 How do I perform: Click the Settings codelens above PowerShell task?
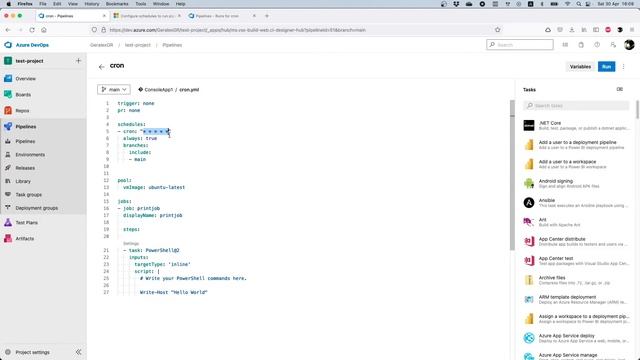point(131,243)
